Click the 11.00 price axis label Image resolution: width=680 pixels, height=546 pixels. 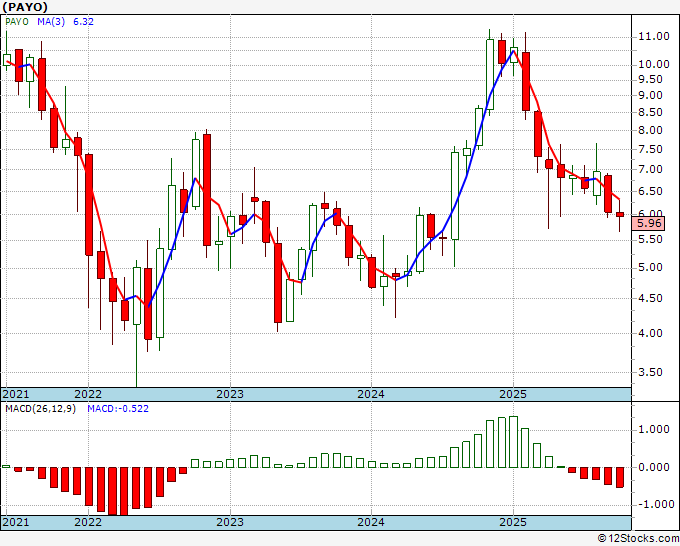(x=654, y=36)
